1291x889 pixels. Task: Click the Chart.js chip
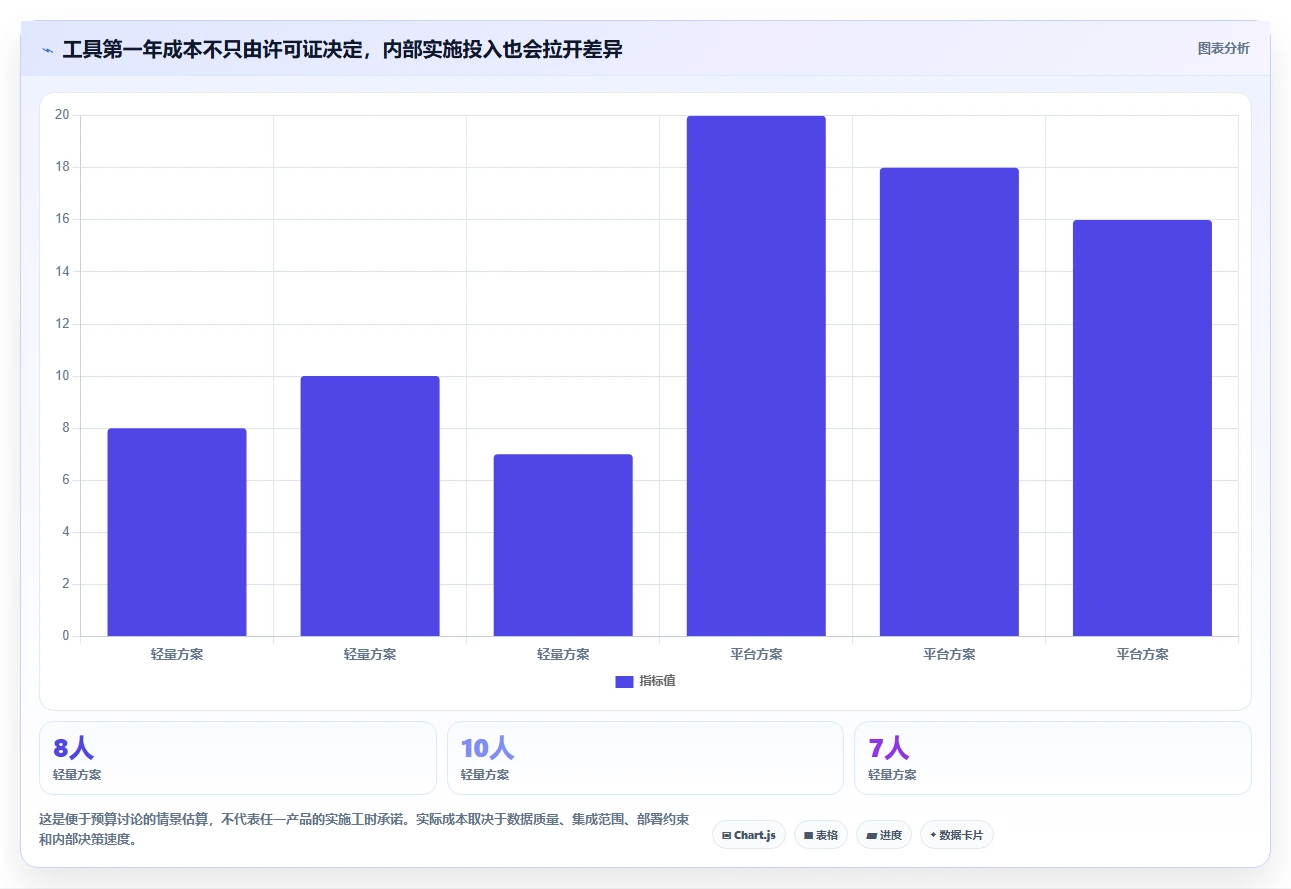pyautogui.click(x=749, y=835)
